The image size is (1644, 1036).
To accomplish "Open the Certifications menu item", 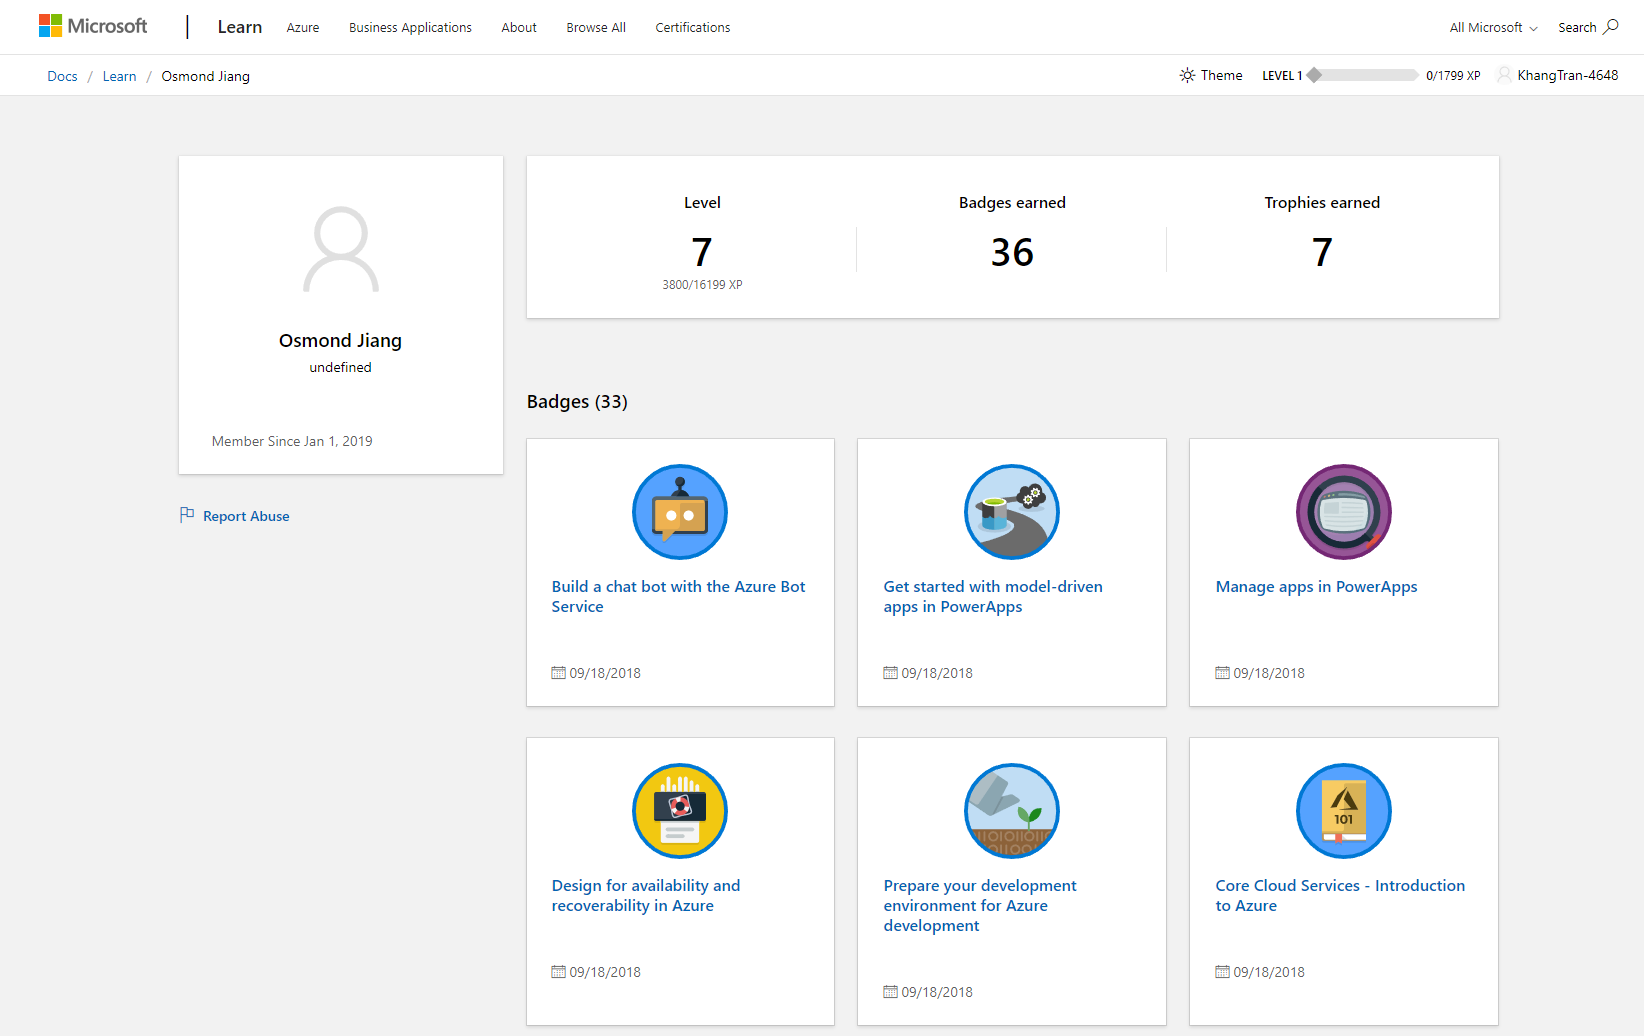I will [x=693, y=27].
